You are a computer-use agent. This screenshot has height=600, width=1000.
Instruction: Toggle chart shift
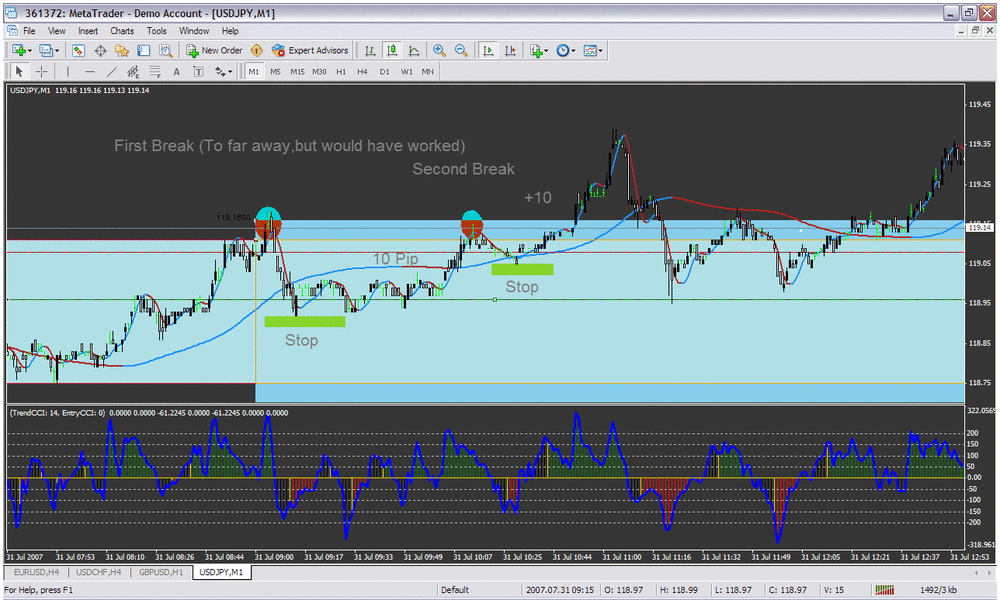pos(510,50)
